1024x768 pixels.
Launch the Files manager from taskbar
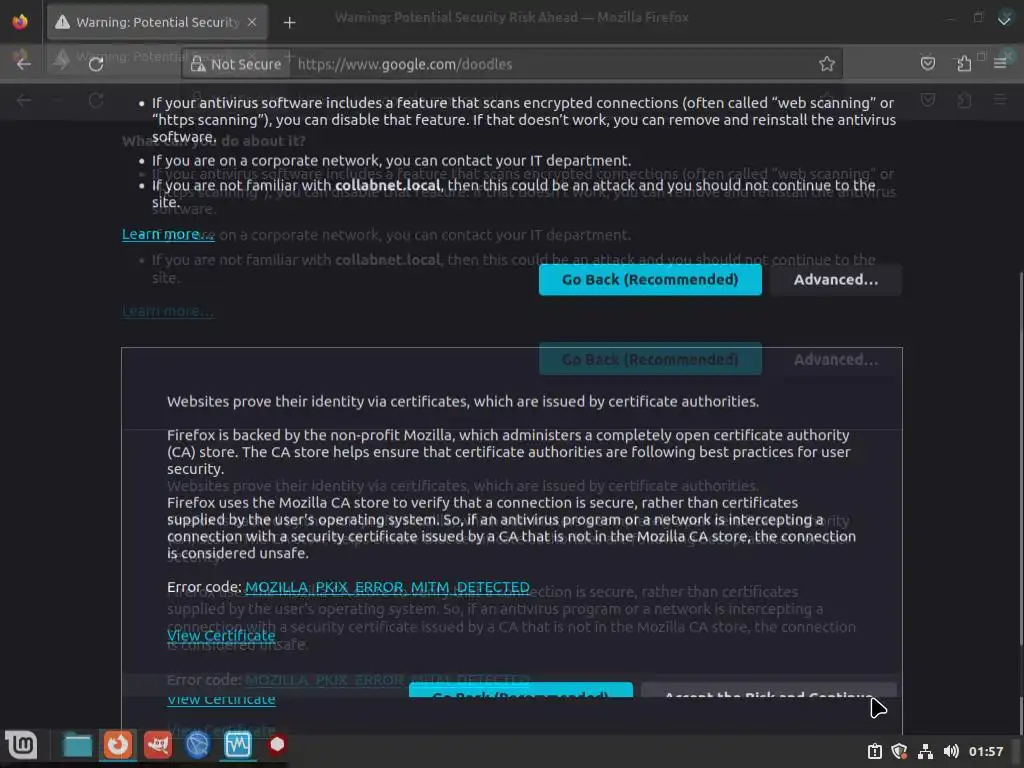(77, 744)
